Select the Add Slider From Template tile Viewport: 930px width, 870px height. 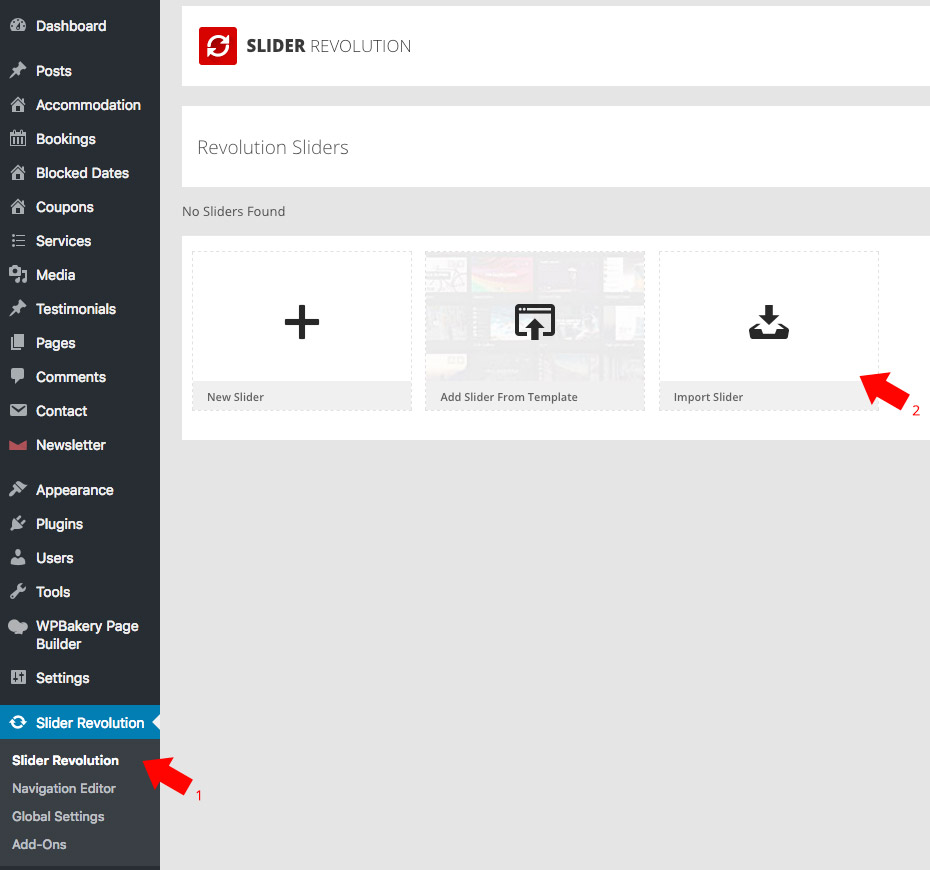pyautogui.click(x=535, y=330)
